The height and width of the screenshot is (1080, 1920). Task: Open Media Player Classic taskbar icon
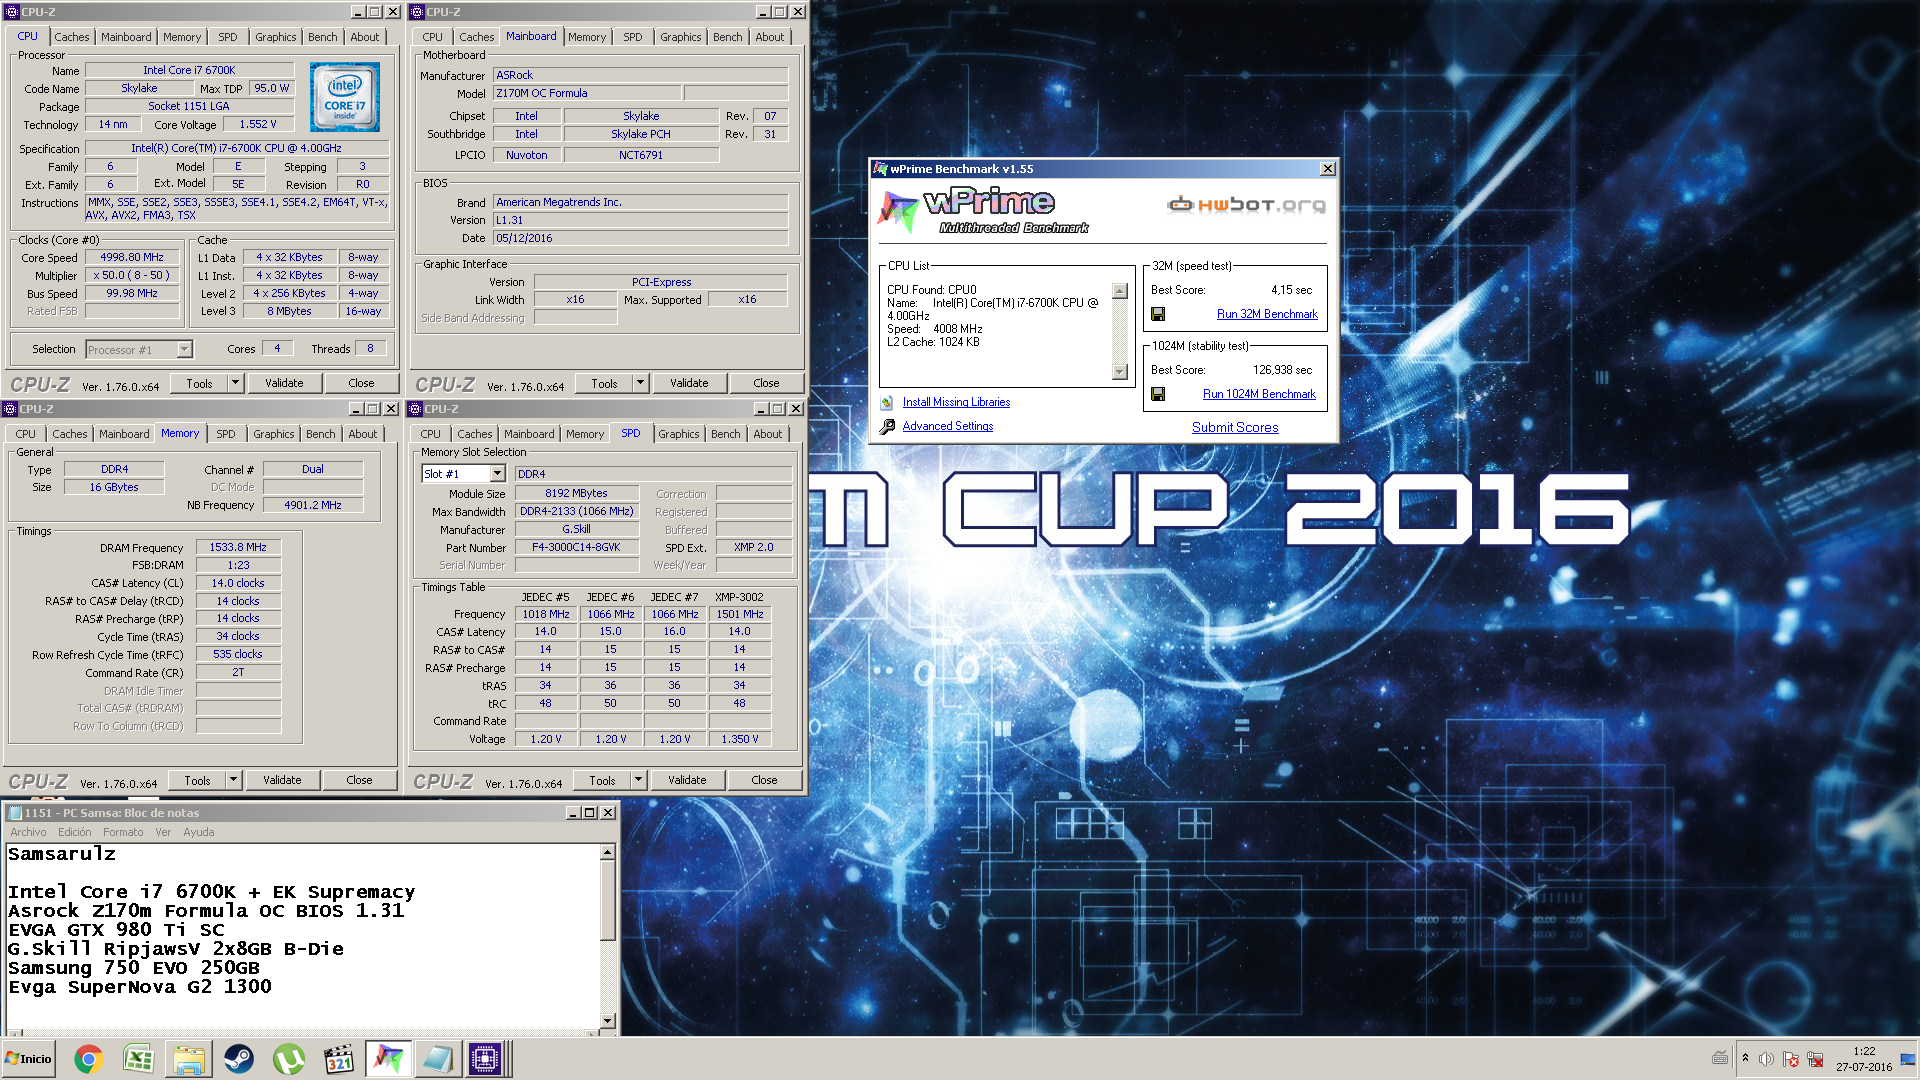pos(339,1059)
